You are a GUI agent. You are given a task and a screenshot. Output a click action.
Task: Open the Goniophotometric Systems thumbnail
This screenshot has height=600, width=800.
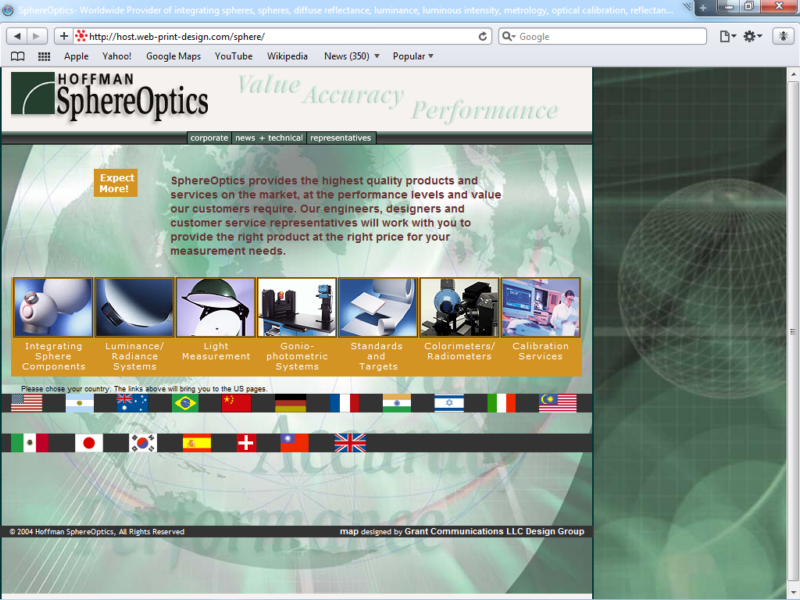(x=297, y=308)
